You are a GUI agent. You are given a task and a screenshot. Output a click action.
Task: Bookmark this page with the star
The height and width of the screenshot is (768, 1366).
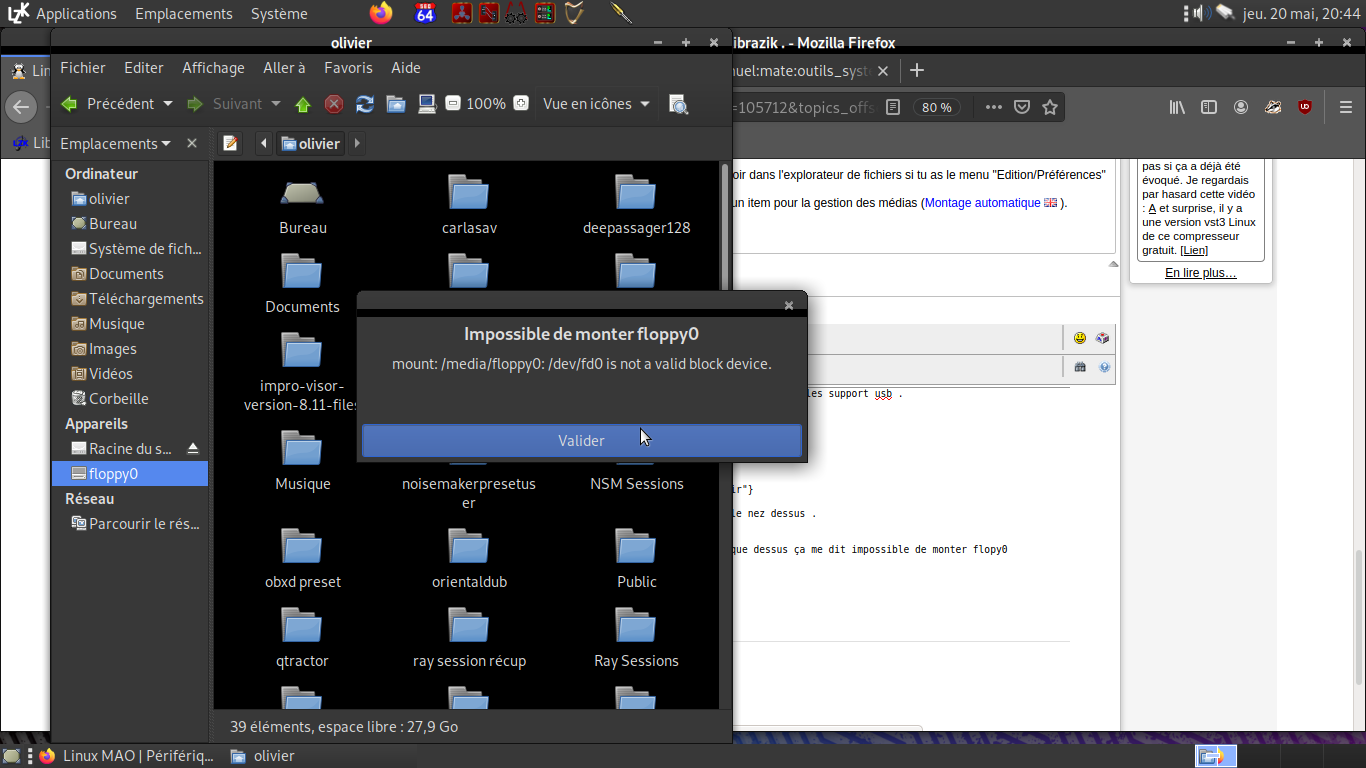point(1050,107)
